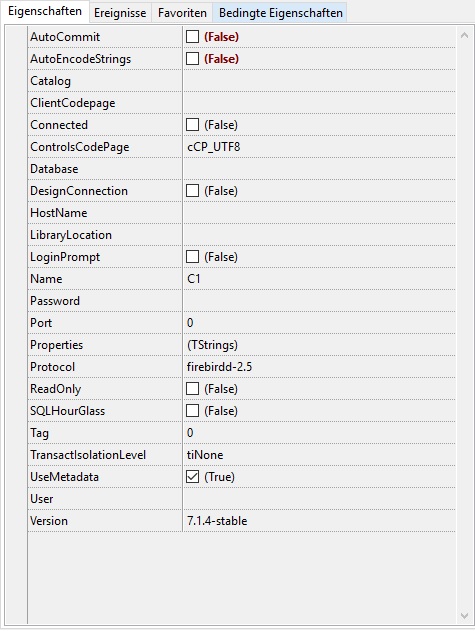Enable the LoginPrompt checkbox
This screenshot has height=631, width=475.
tap(192, 257)
